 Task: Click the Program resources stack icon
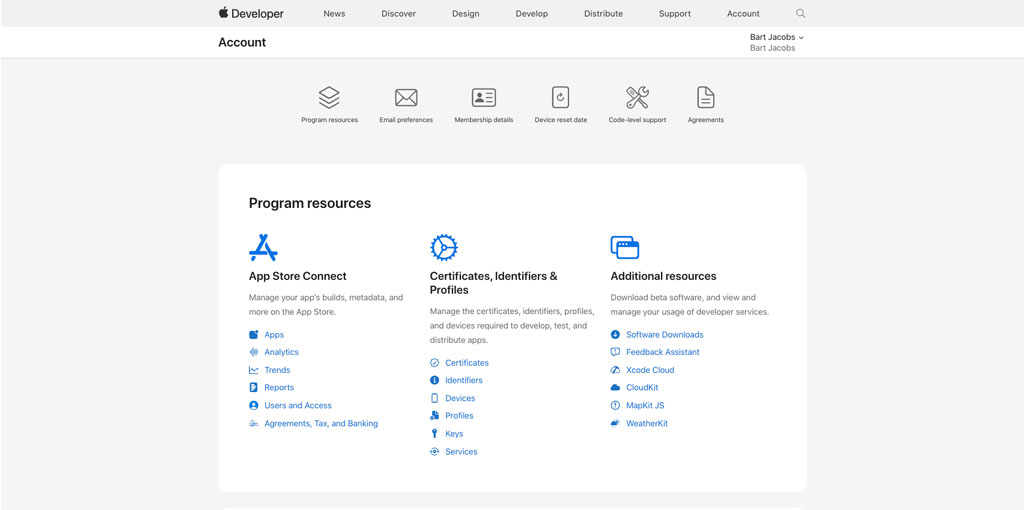pyautogui.click(x=329, y=97)
